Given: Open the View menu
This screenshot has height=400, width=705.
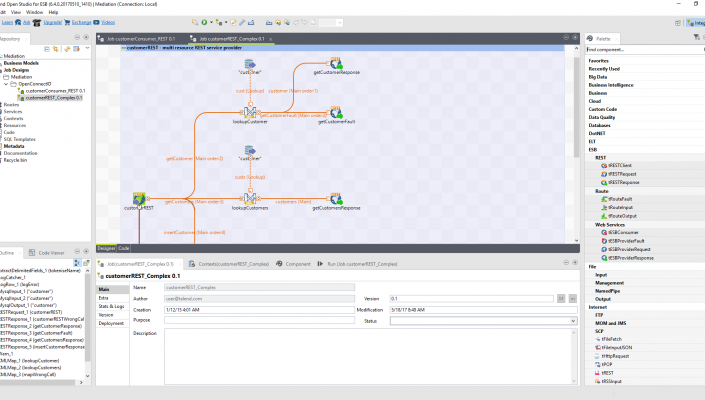Looking at the screenshot, I should click(16, 12).
